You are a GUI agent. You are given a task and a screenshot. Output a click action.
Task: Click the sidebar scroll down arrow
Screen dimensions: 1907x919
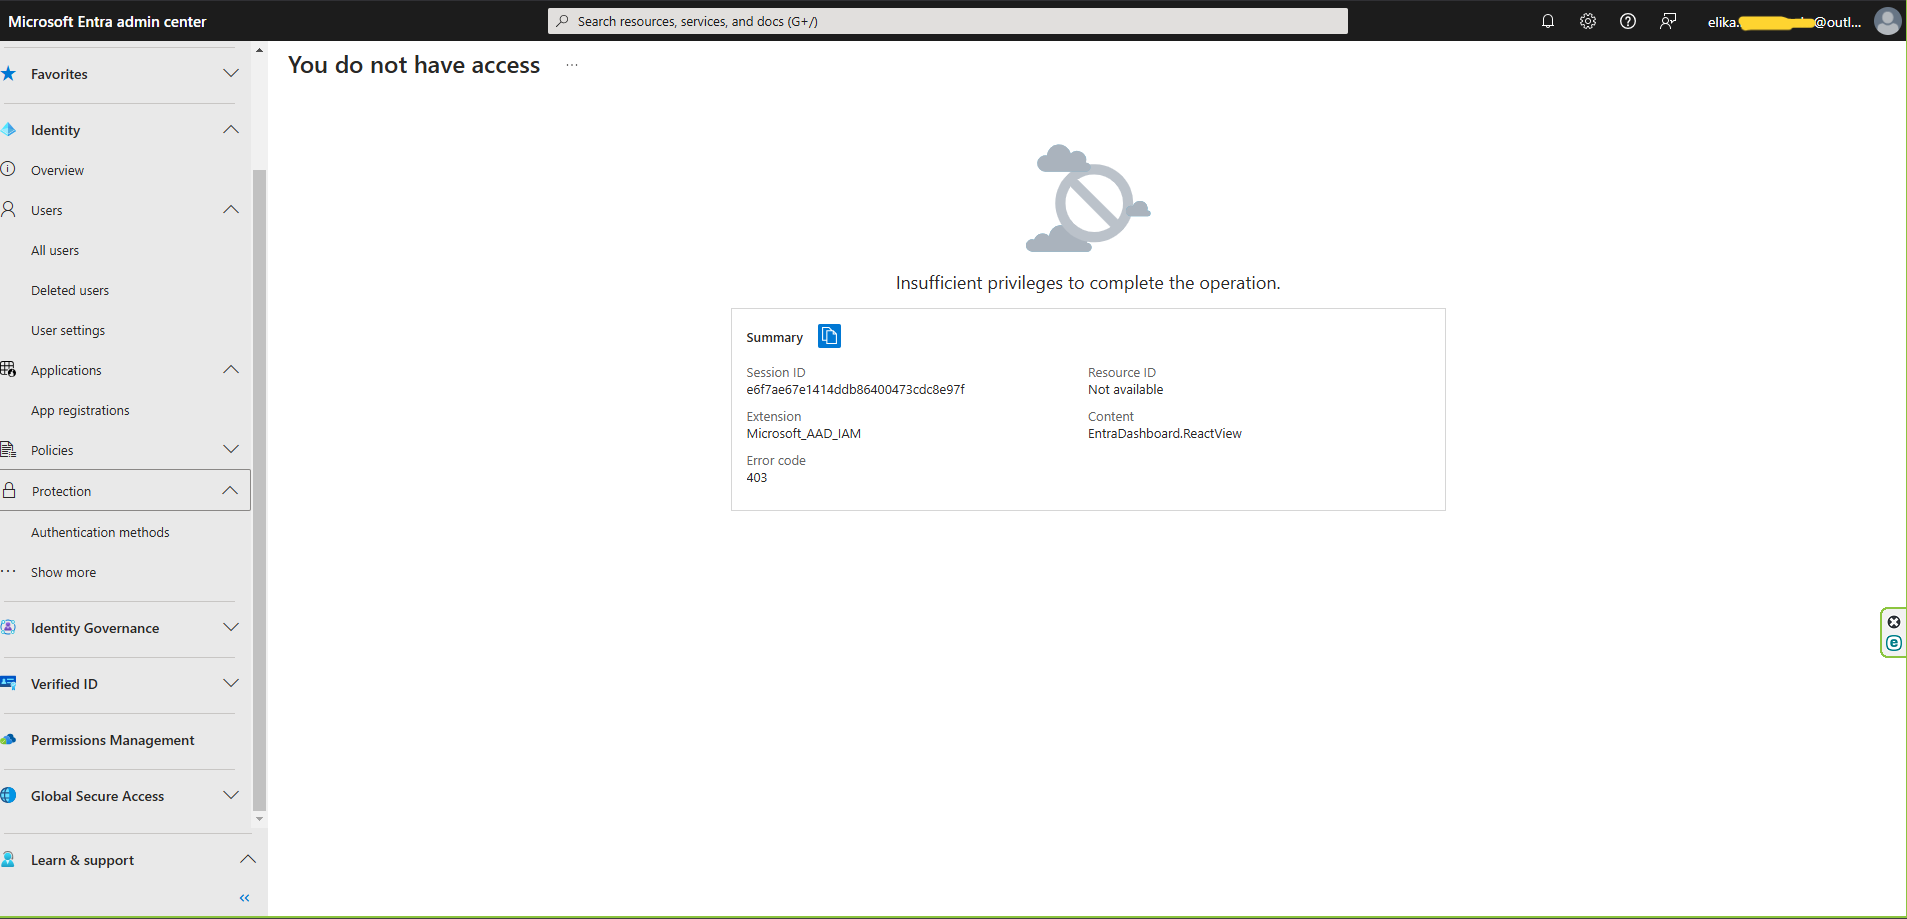tap(260, 819)
